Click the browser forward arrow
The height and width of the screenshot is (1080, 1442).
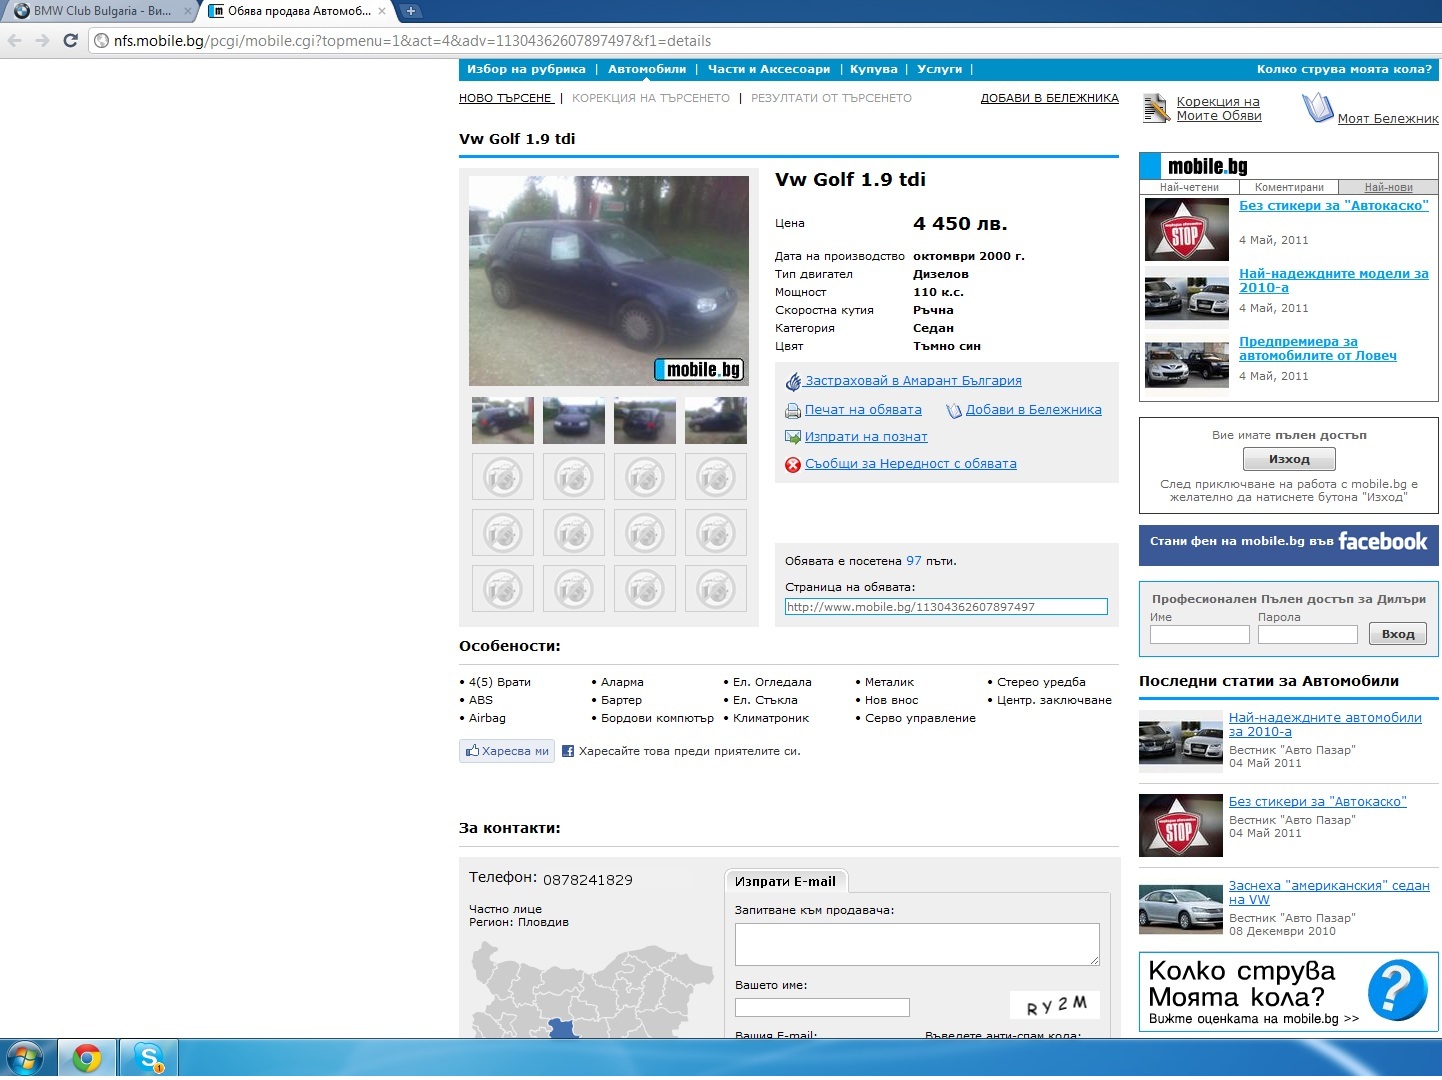pyautogui.click(x=42, y=41)
